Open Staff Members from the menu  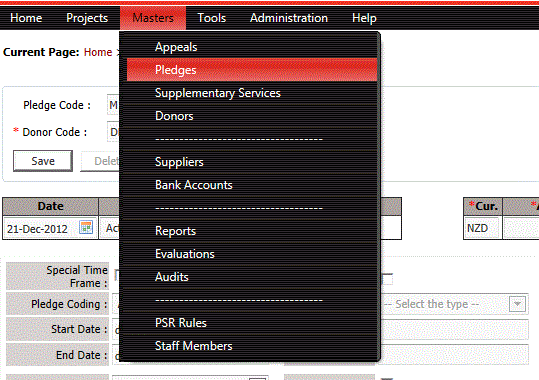tap(252, 346)
